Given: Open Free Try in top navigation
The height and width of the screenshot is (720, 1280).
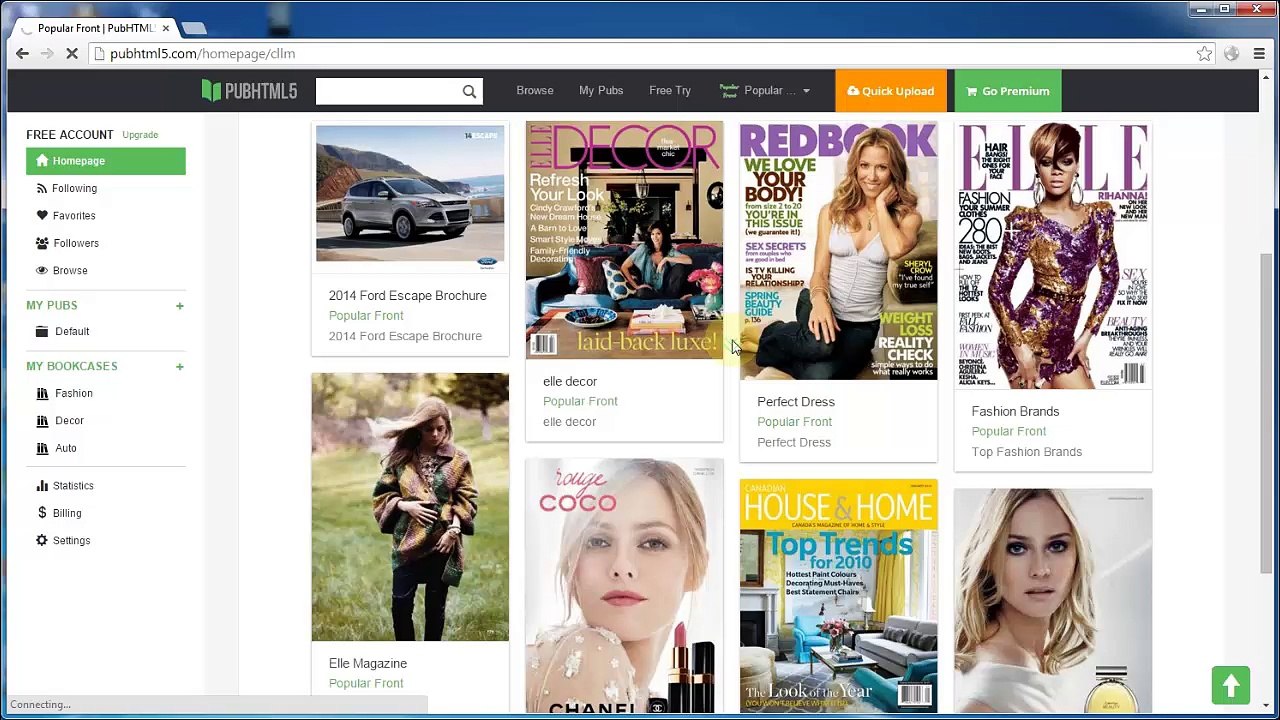Looking at the screenshot, I should (x=670, y=91).
